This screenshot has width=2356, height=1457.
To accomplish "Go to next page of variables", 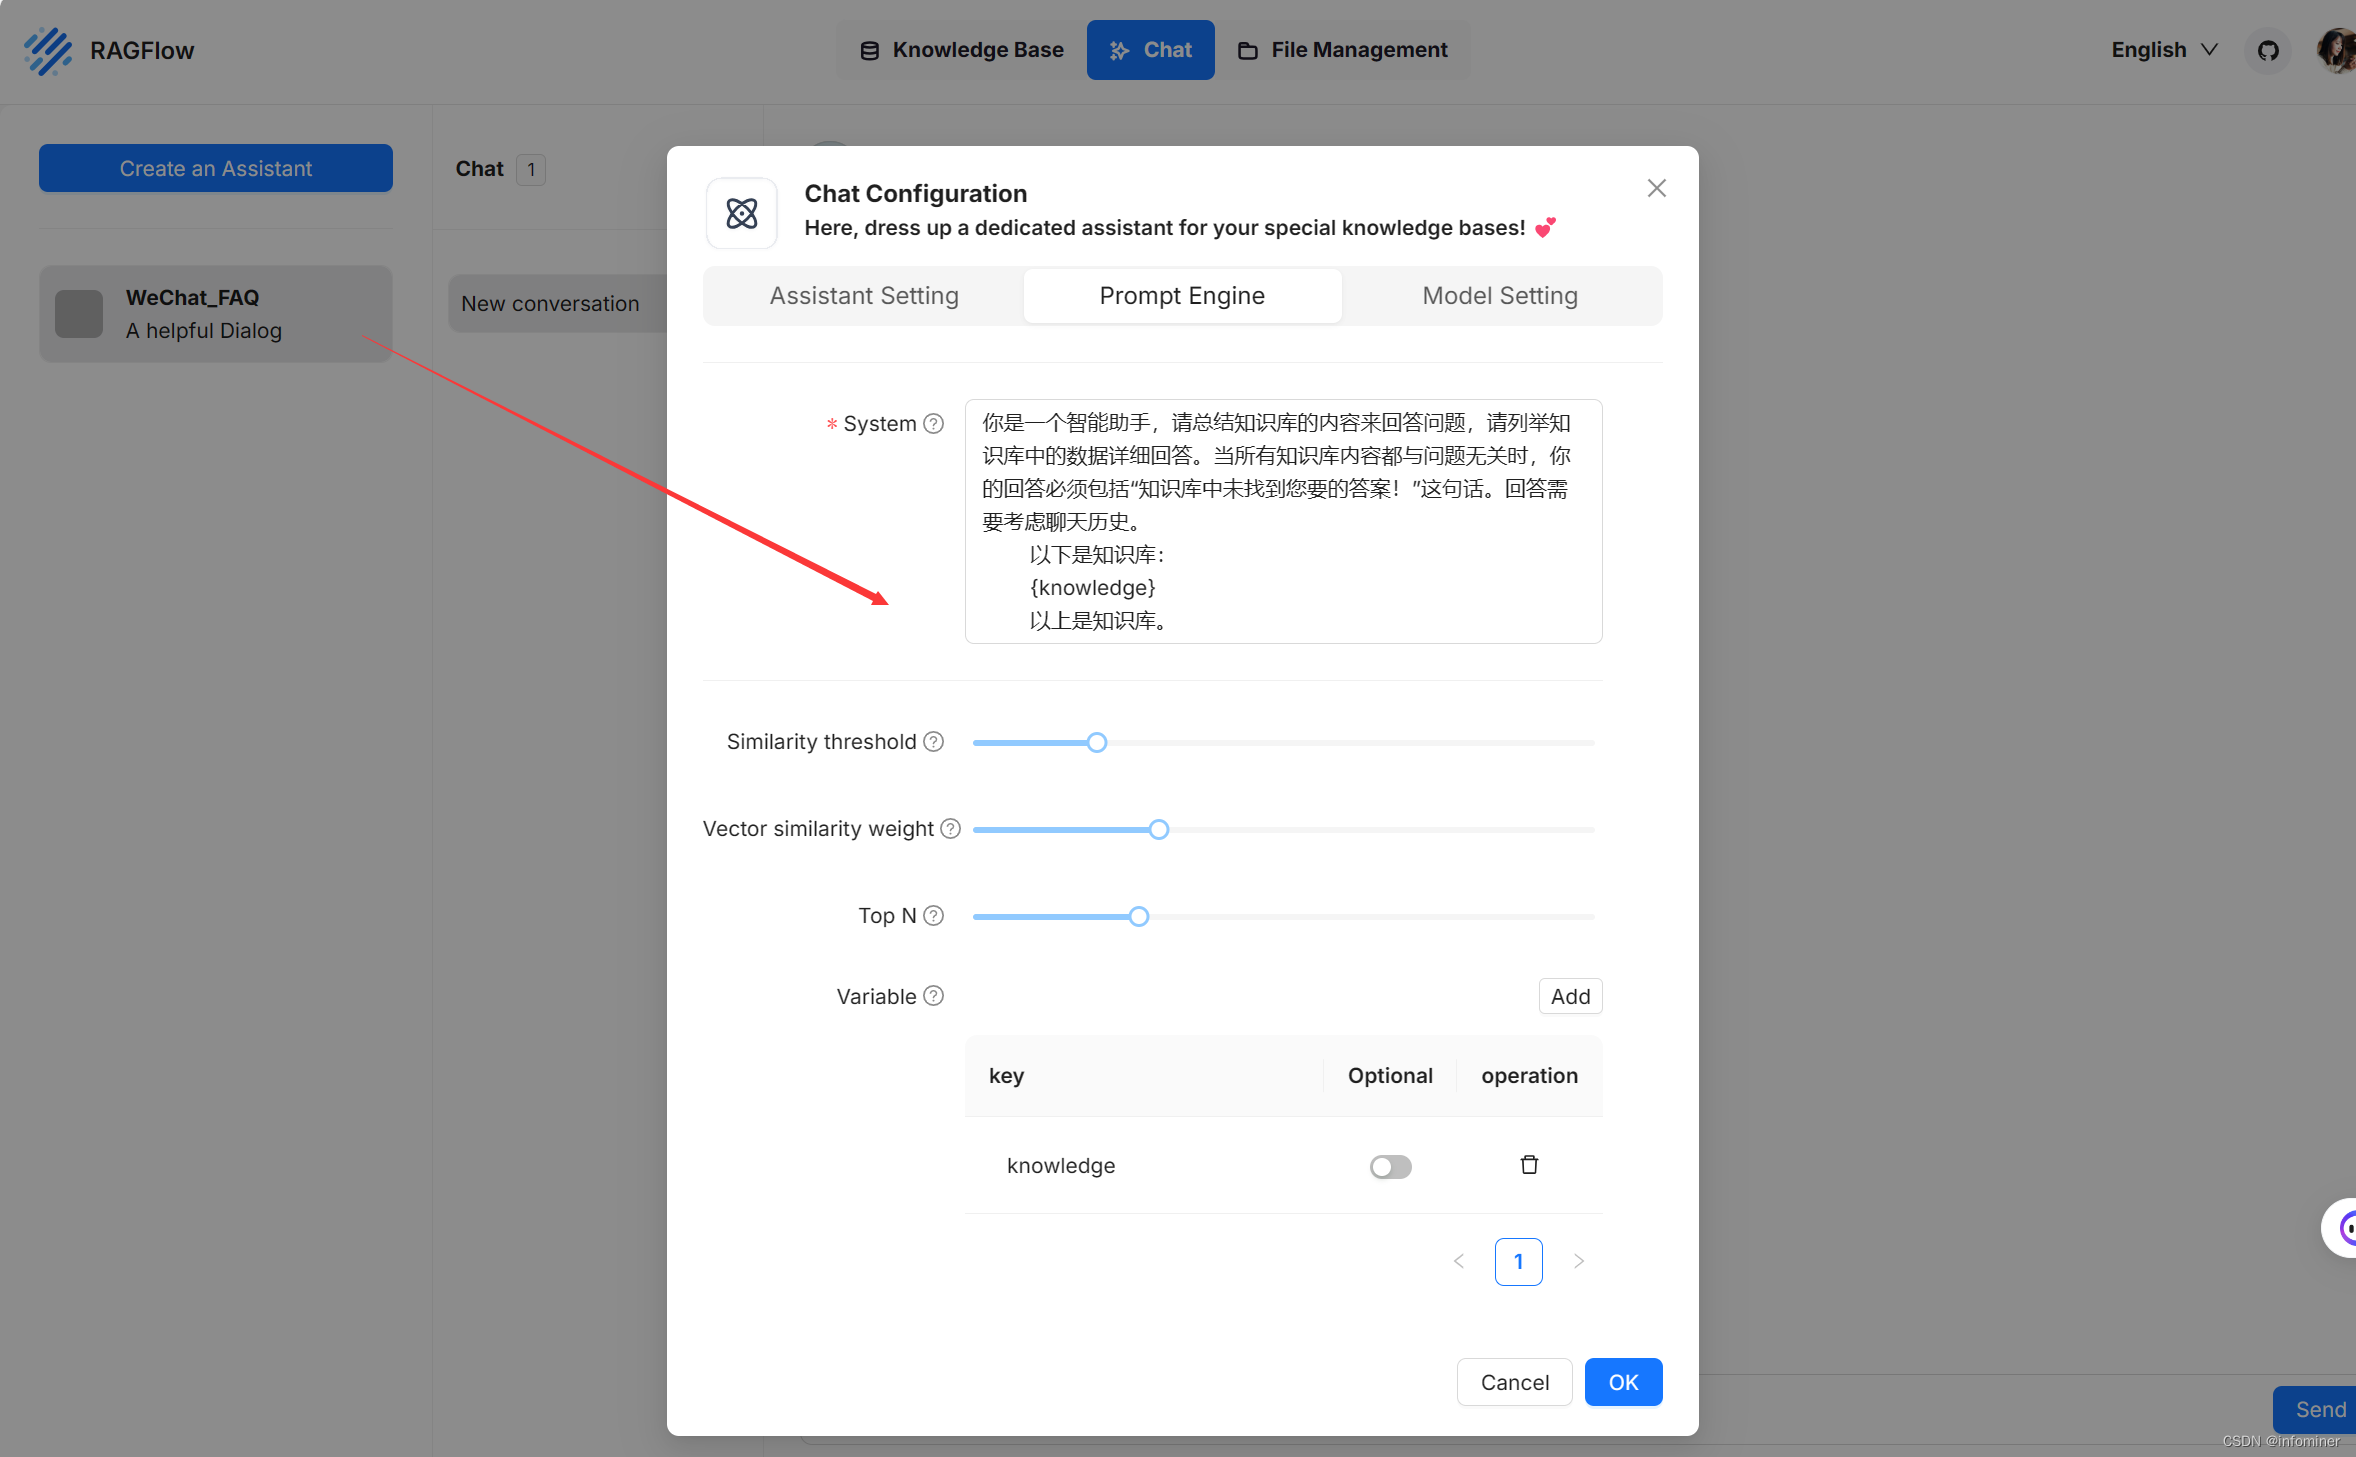I will (1578, 1262).
